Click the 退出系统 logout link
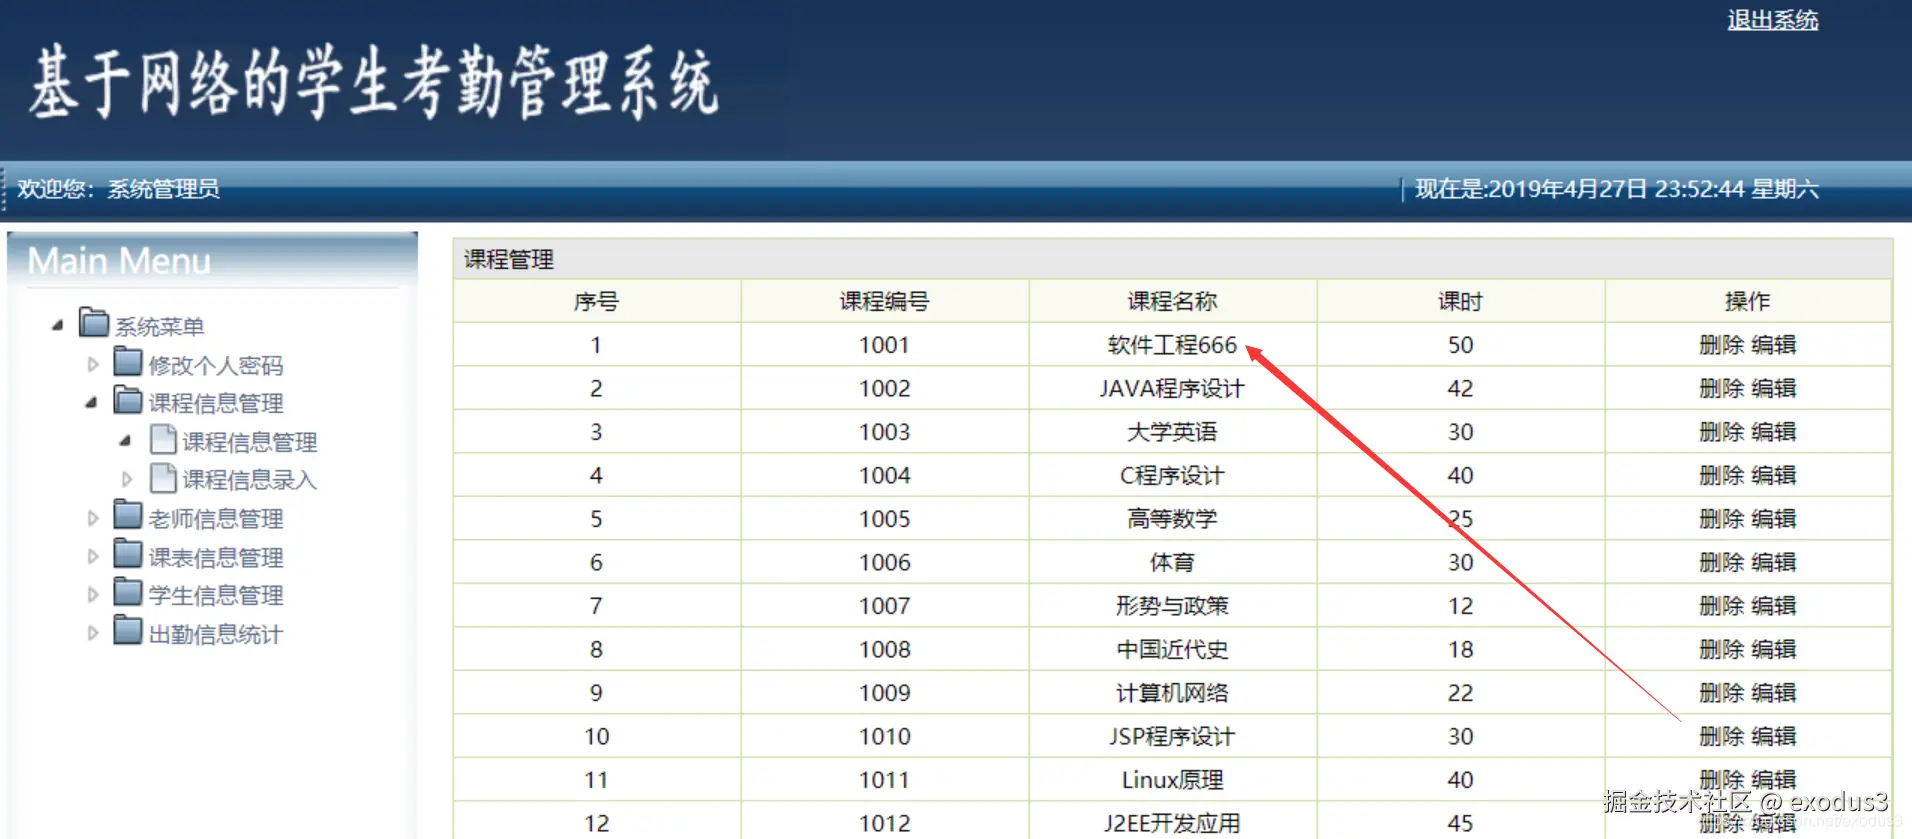The image size is (1912, 839). (x=1772, y=20)
